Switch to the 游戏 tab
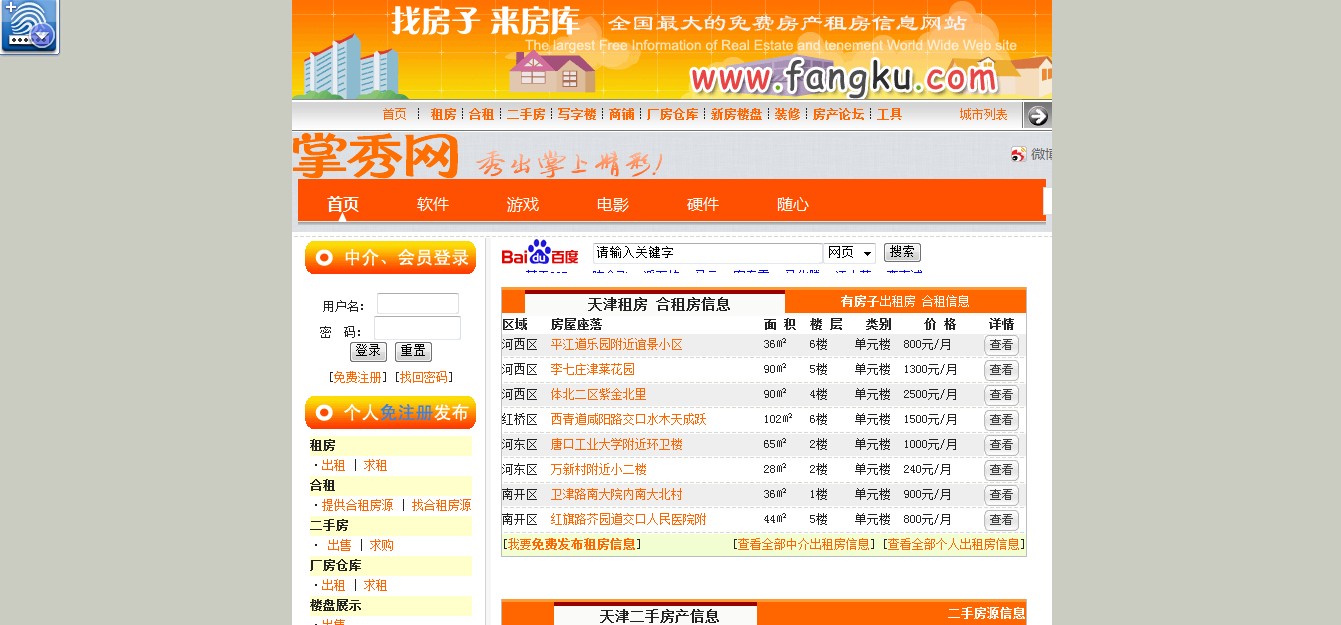Viewport: 1341px width, 625px height. pyautogui.click(x=523, y=204)
